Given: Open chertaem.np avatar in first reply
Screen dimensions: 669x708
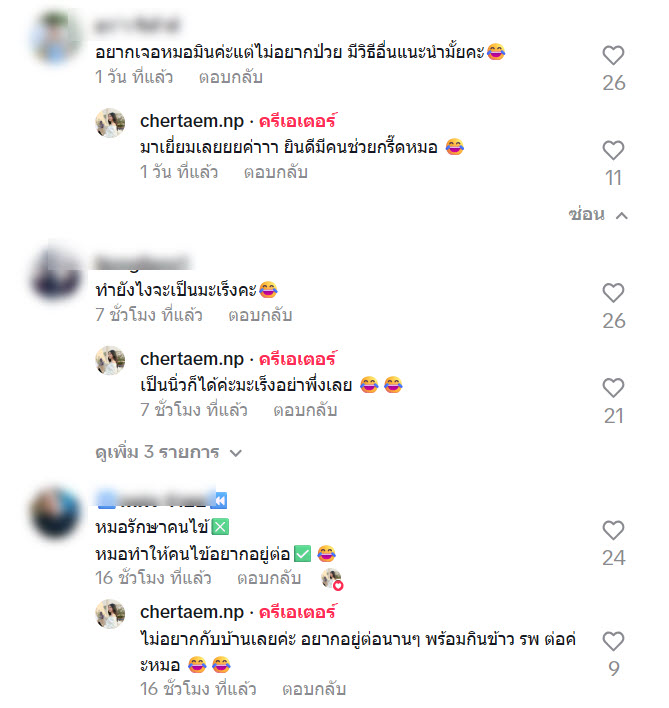Looking at the screenshot, I should (110, 122).
